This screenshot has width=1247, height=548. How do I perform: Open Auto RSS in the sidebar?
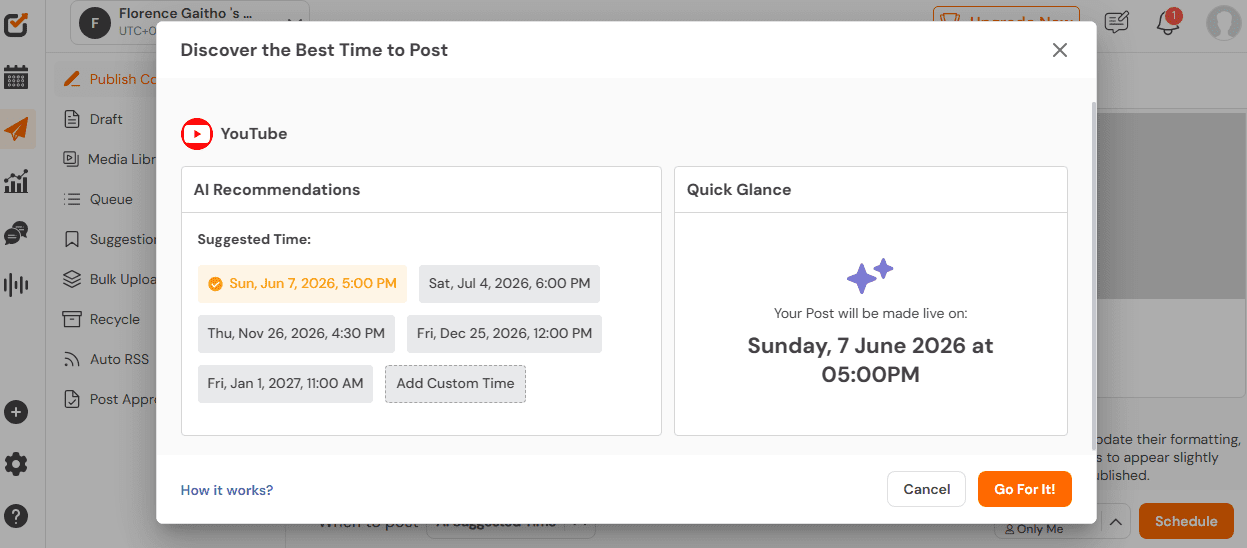tap(106, 359)
